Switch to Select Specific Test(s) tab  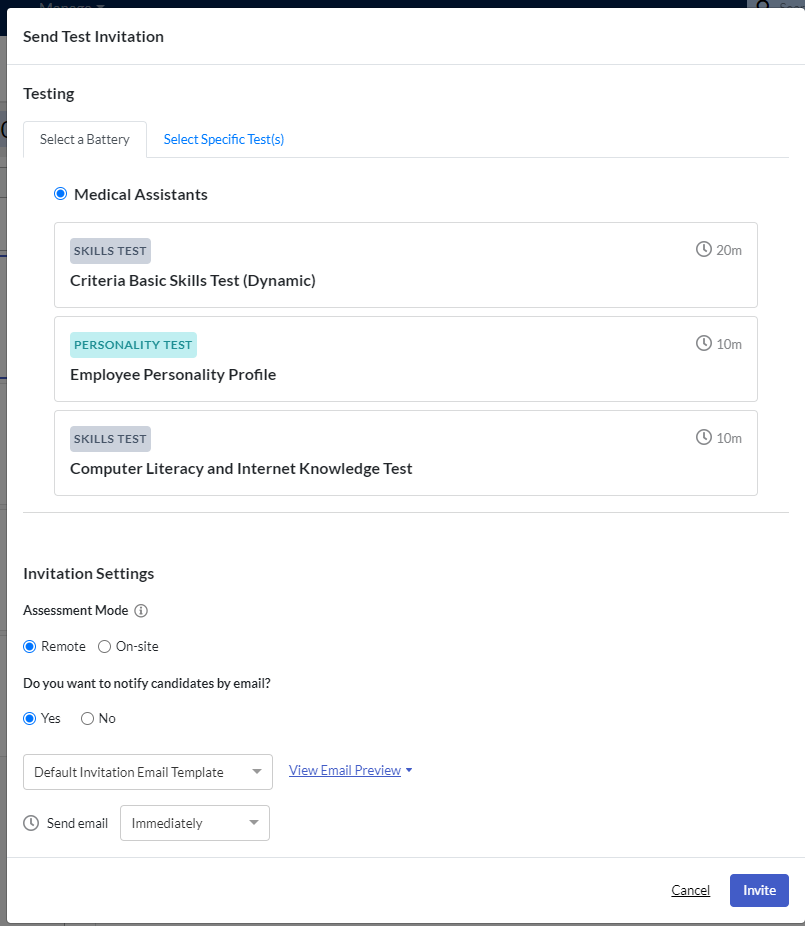(x=224, y=139)
